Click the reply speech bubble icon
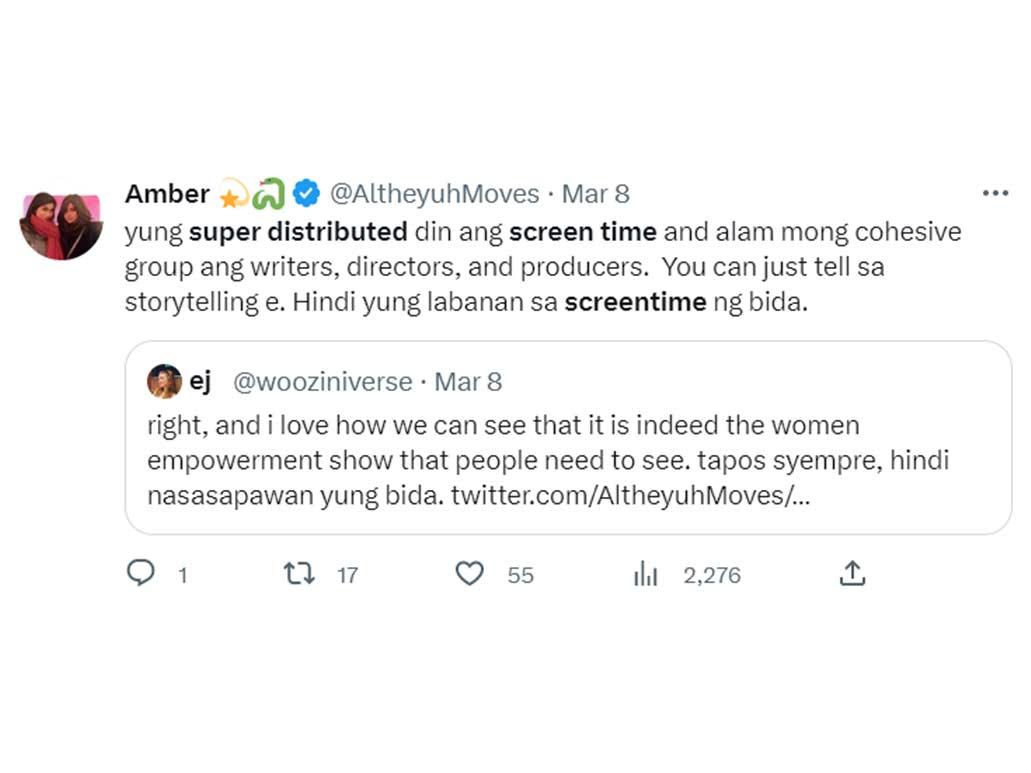Screen dimensions: 1031x773 [x=141, y=573]
